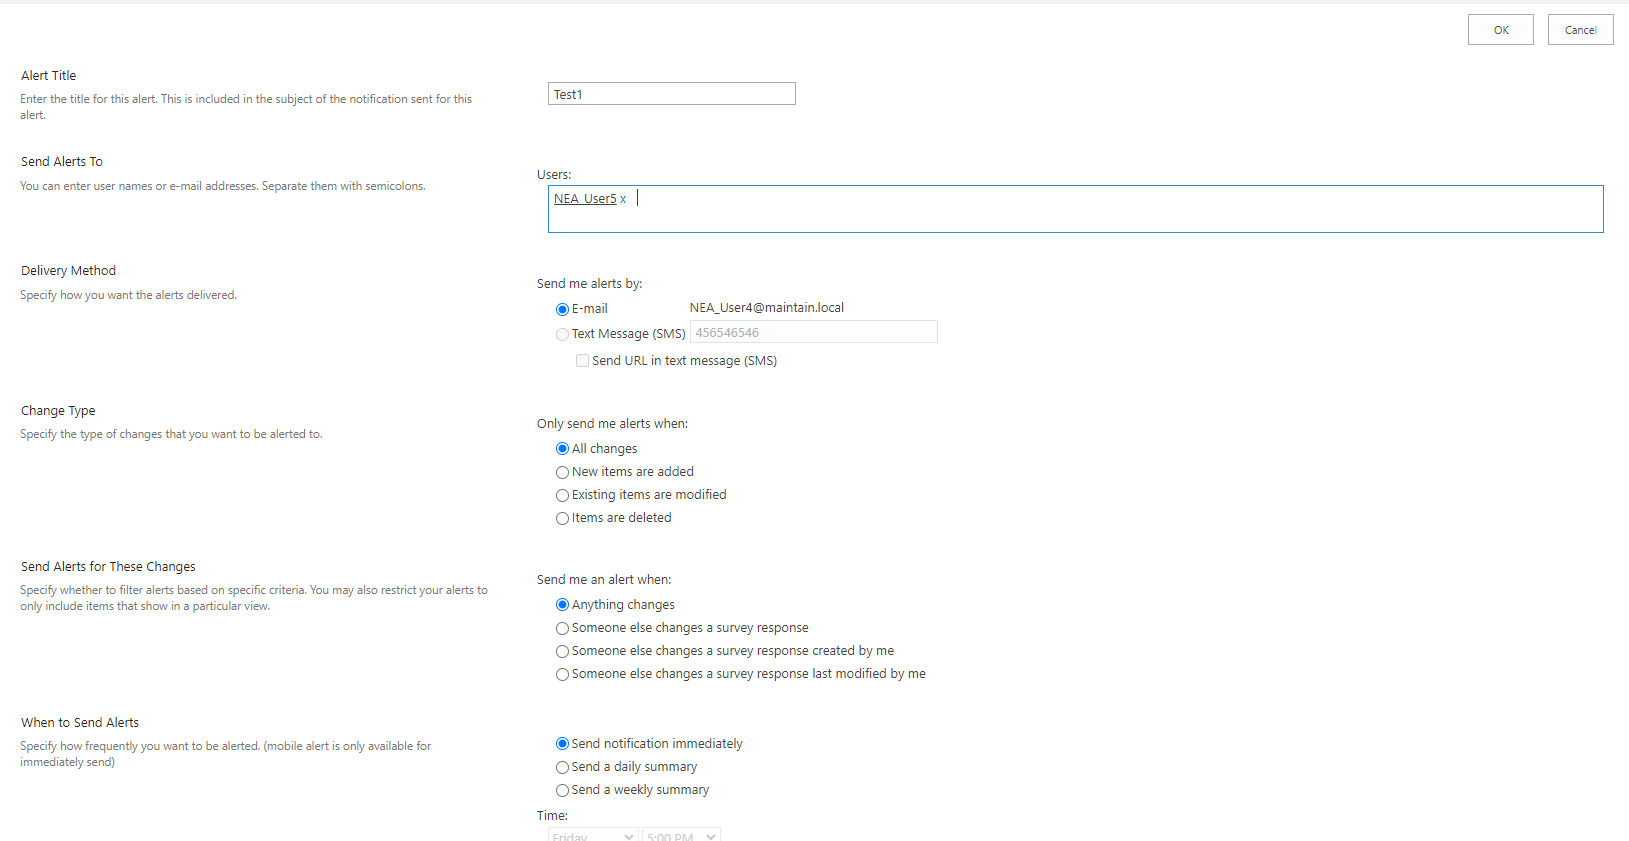Click the Alert Title section heading
1629x841 pixels.
(x=49, y=76)
